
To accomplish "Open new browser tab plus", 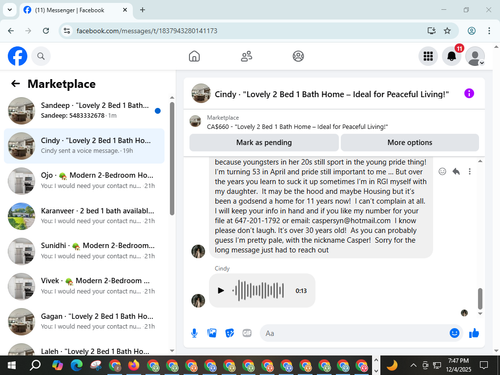I will pyautogui.click(x=142, y=10).
